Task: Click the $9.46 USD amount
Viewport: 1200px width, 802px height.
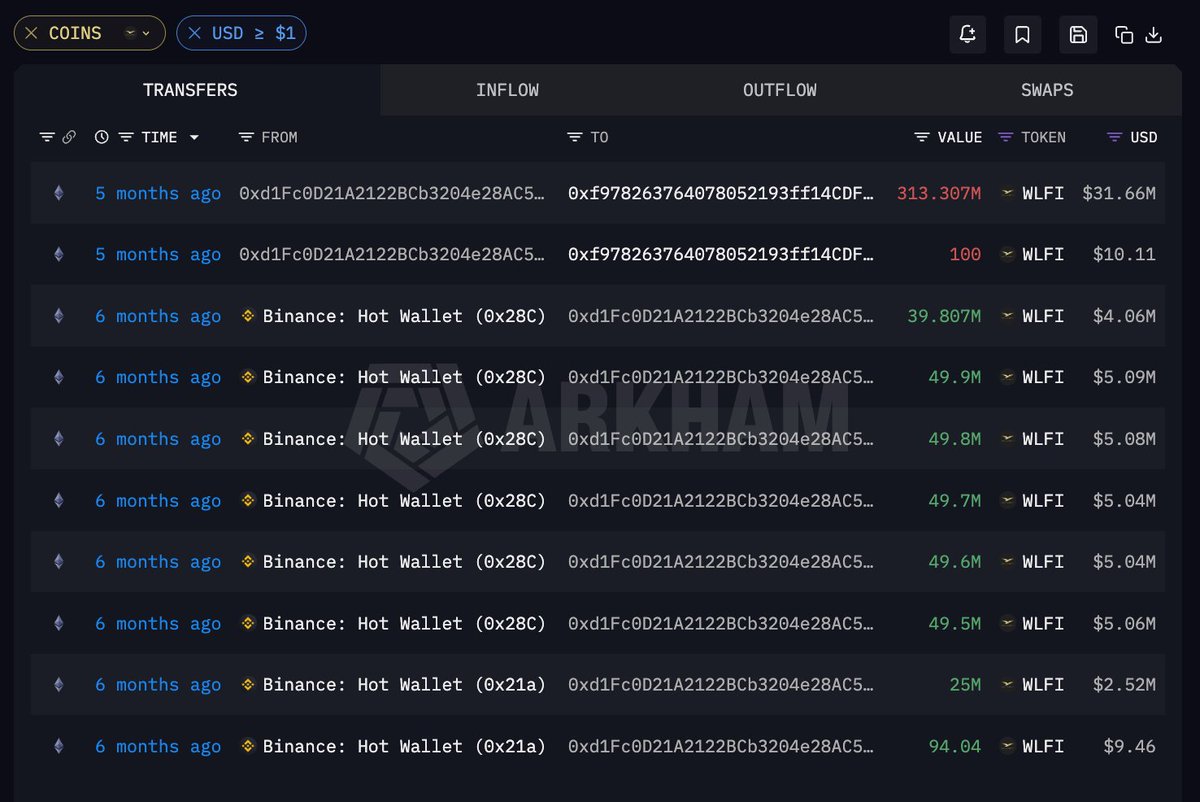Action: click(x=1130, y=746)
